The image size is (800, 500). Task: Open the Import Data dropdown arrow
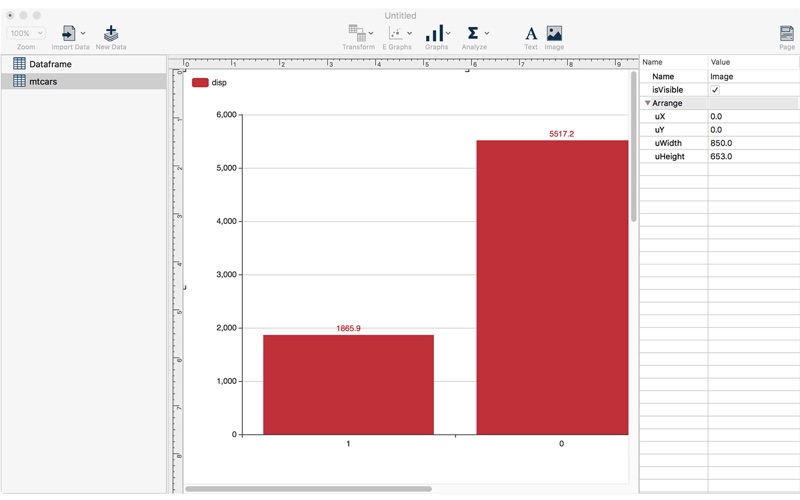tap(83, 34)
